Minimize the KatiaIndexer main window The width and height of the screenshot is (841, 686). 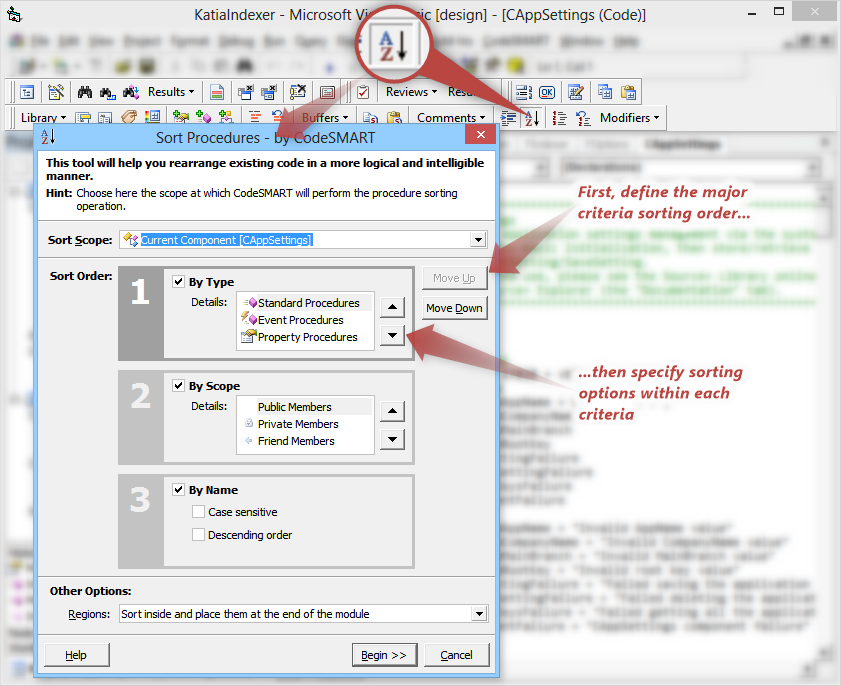click(x=752, y=12)
